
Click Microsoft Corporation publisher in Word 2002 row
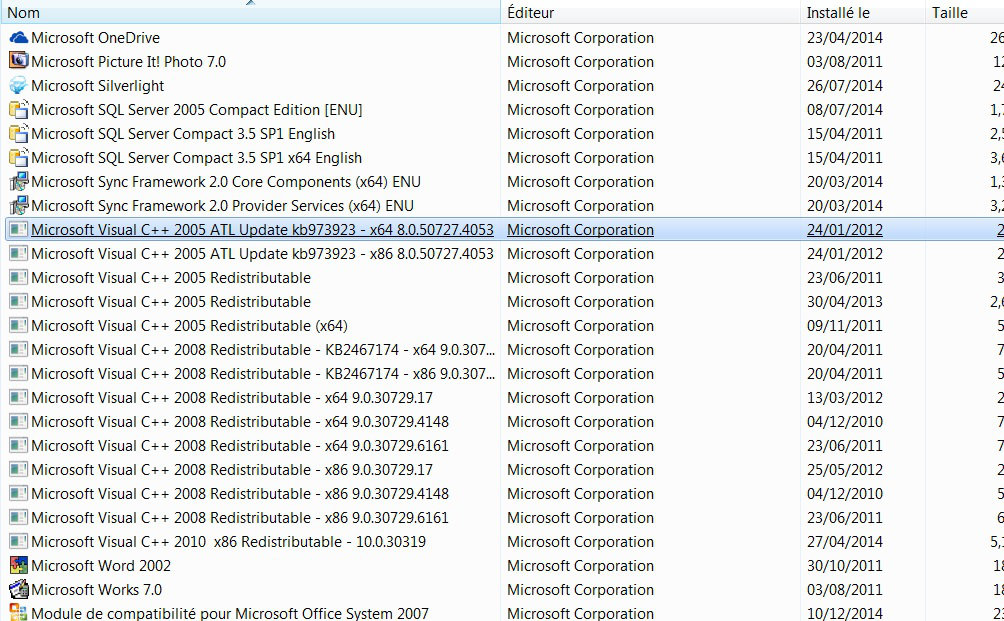click(x=580, y=566)
